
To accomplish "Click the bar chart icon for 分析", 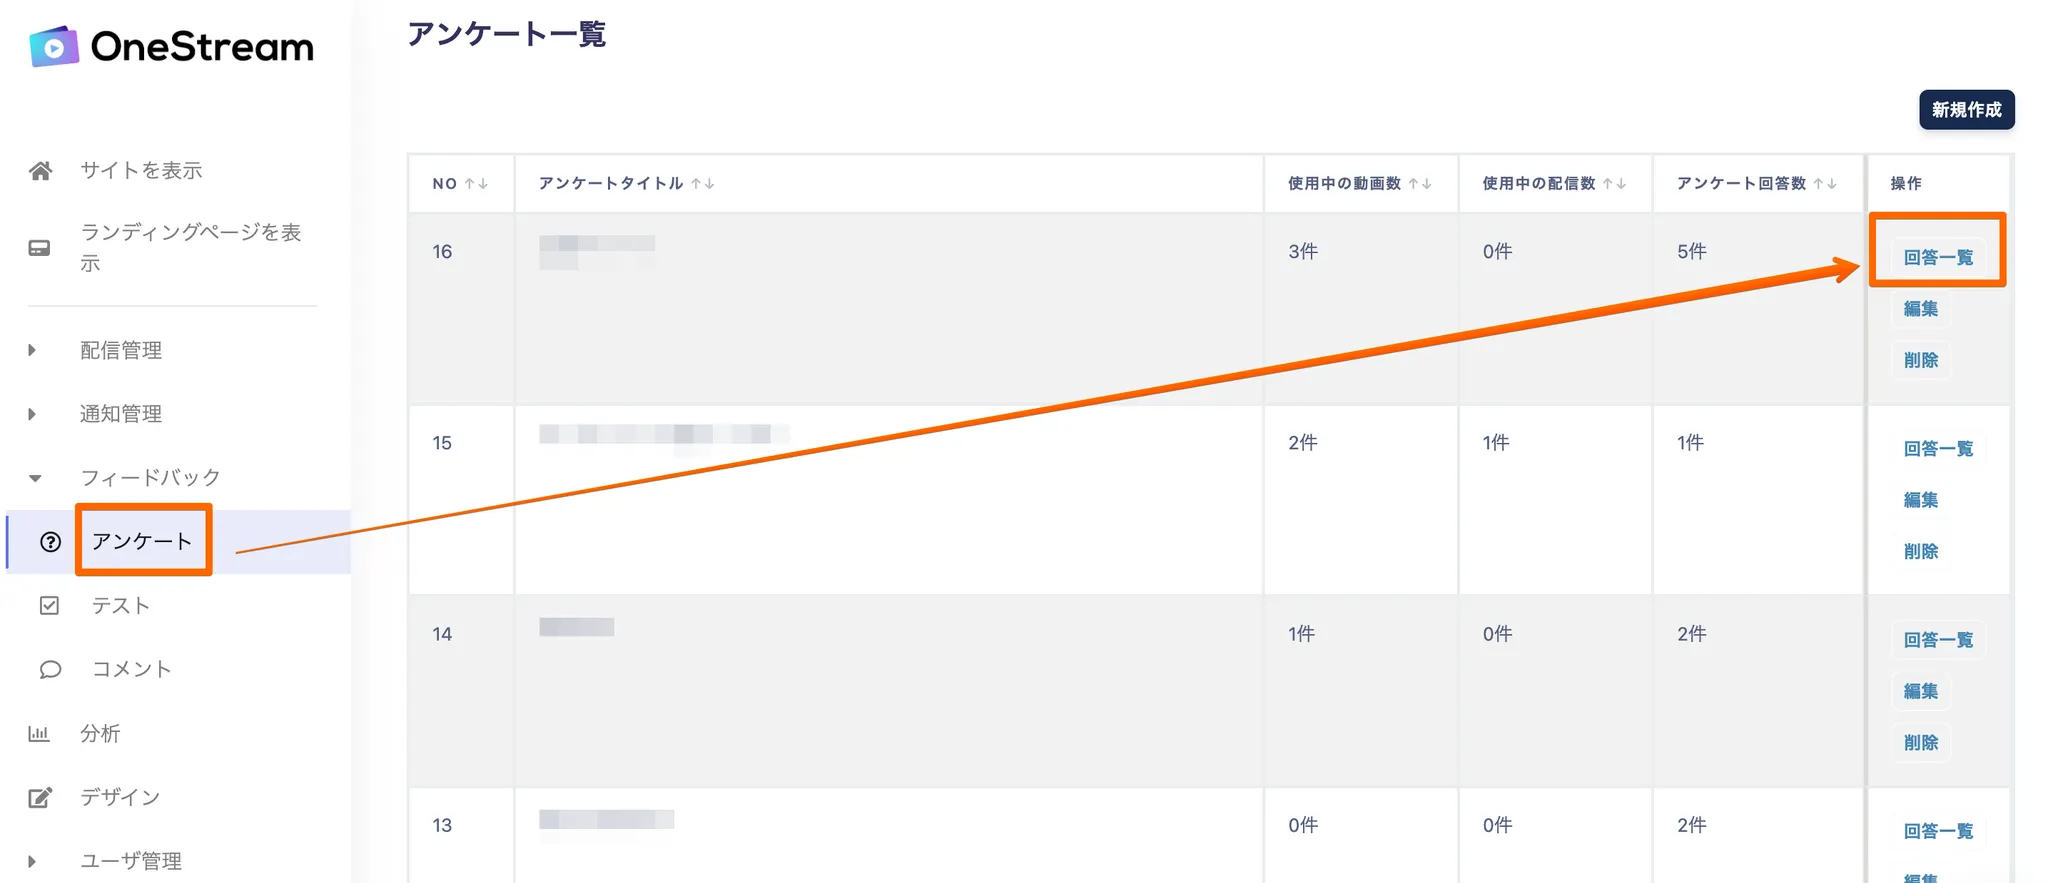I will pos(39,734).
